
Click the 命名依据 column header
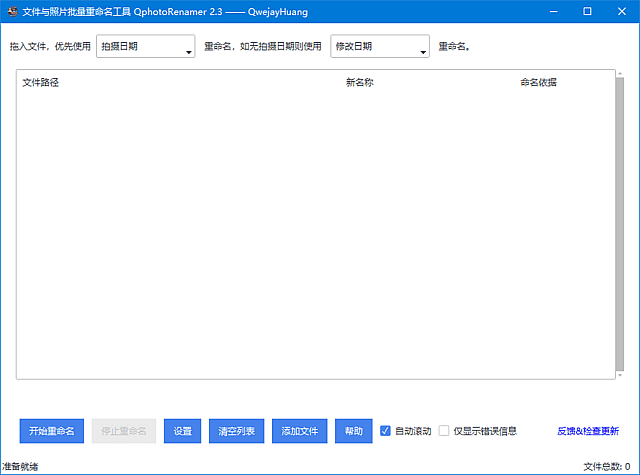click(x=538, y=82)
